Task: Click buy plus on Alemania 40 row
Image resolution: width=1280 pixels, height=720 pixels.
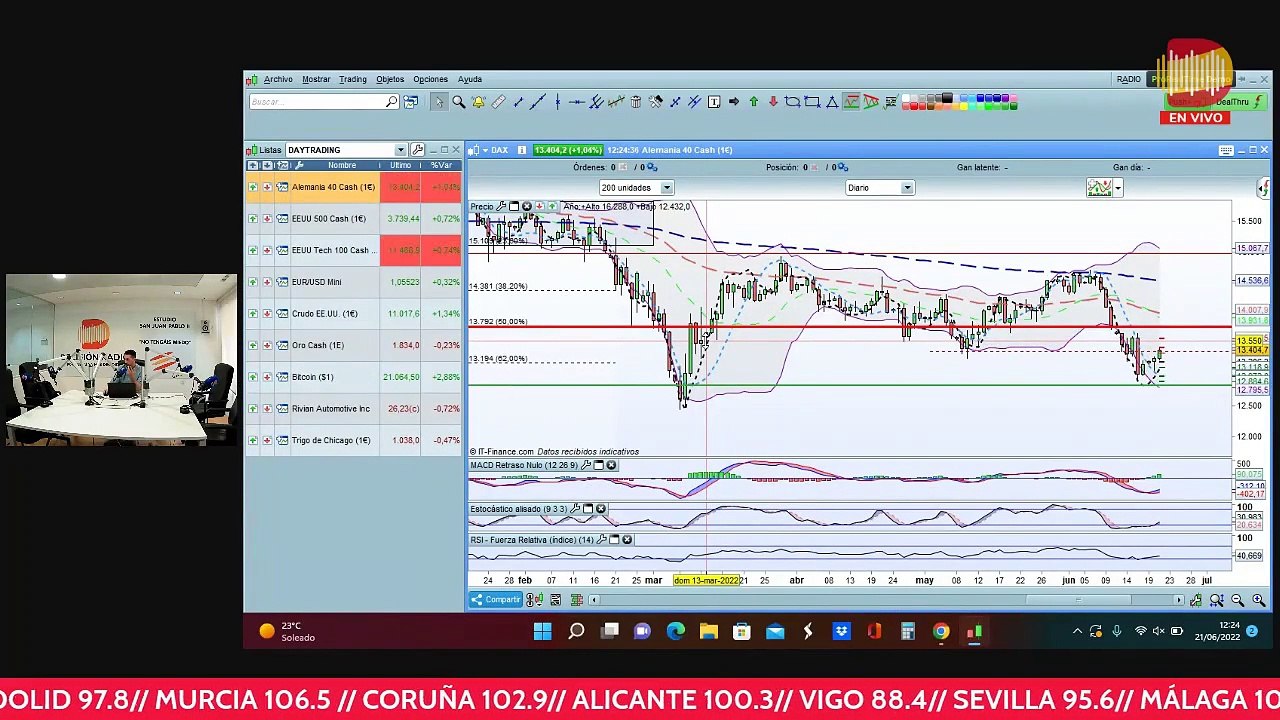Action: [252, 187]
